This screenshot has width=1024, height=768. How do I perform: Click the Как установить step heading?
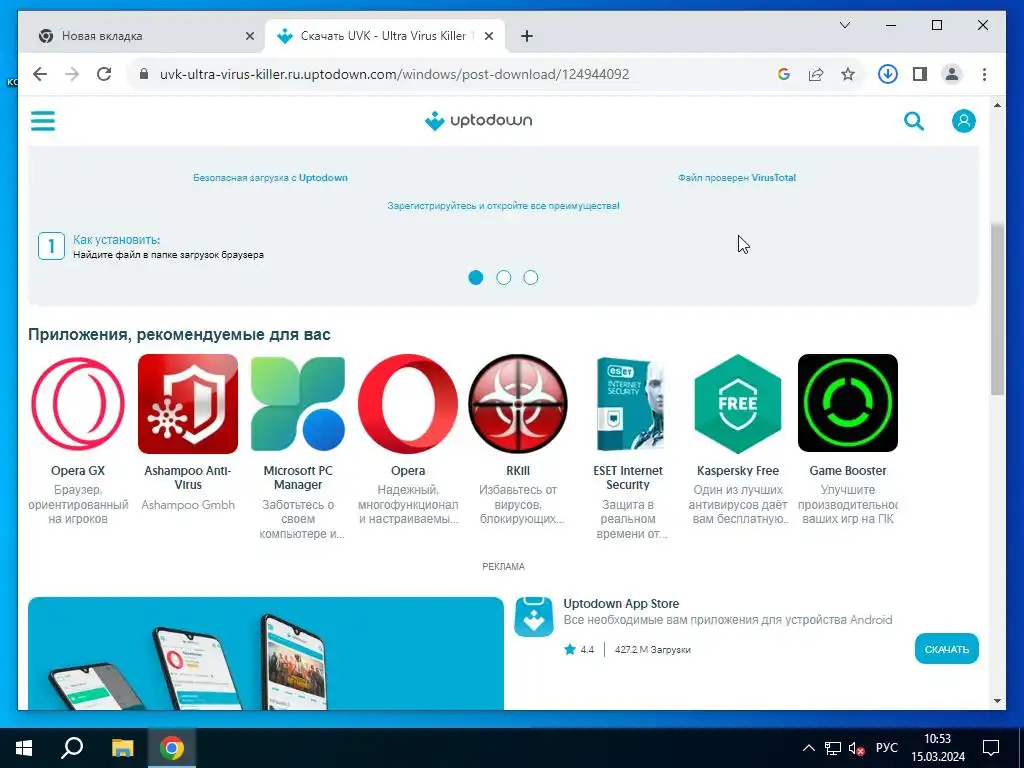116,240
